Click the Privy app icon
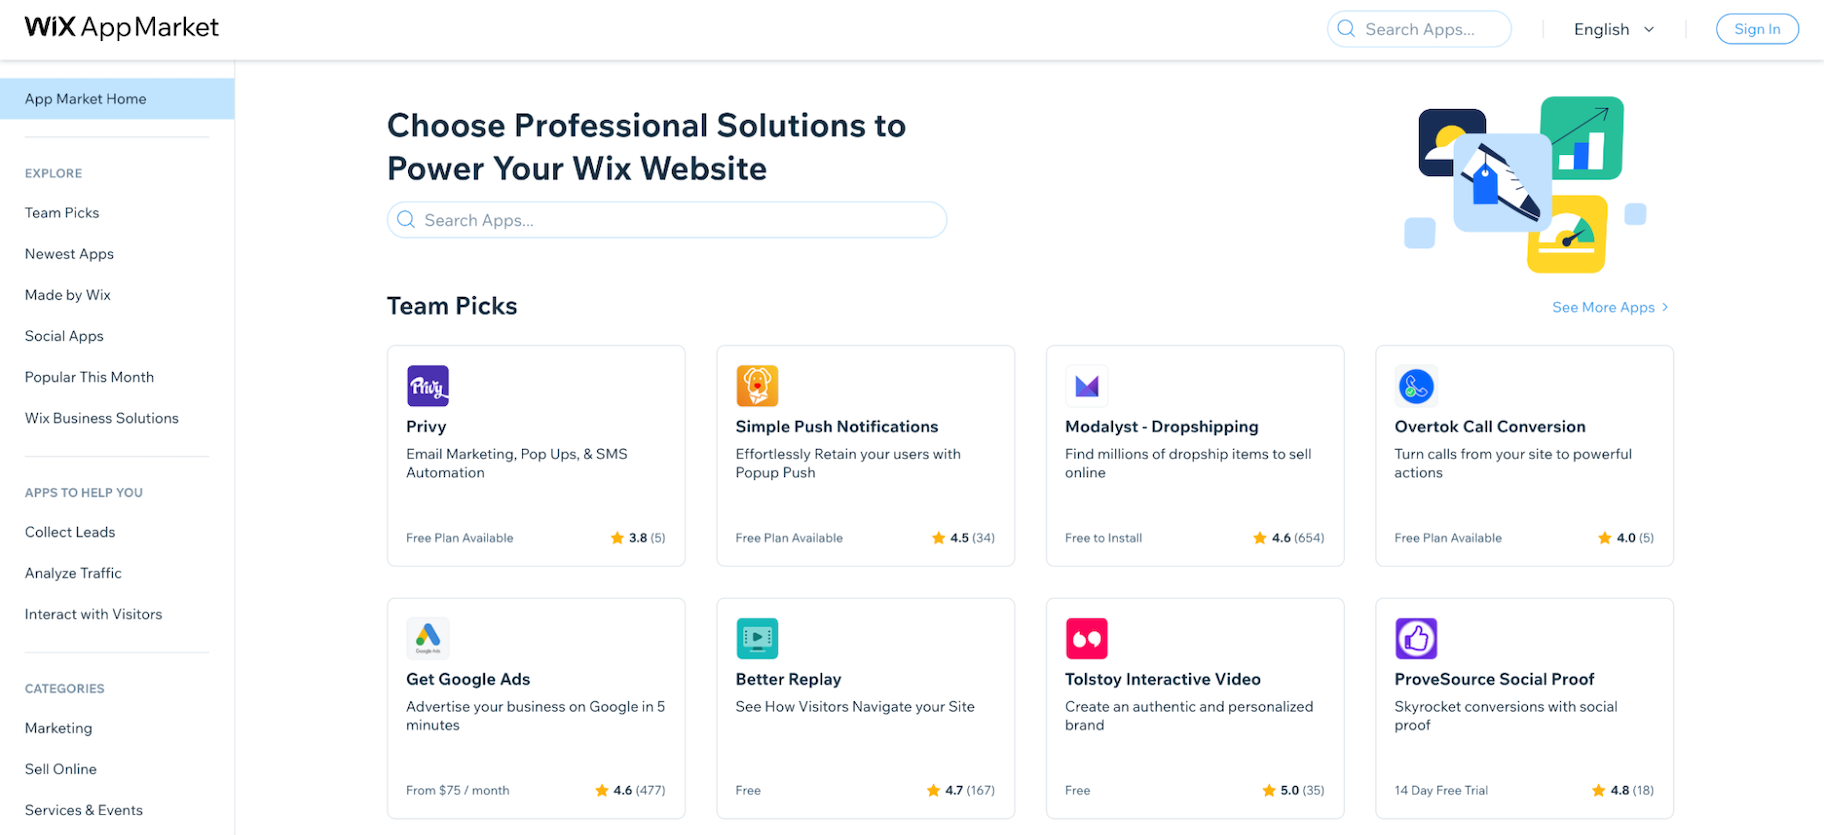Viewport: 1824px width, 835px height. (x=427, y=385)
